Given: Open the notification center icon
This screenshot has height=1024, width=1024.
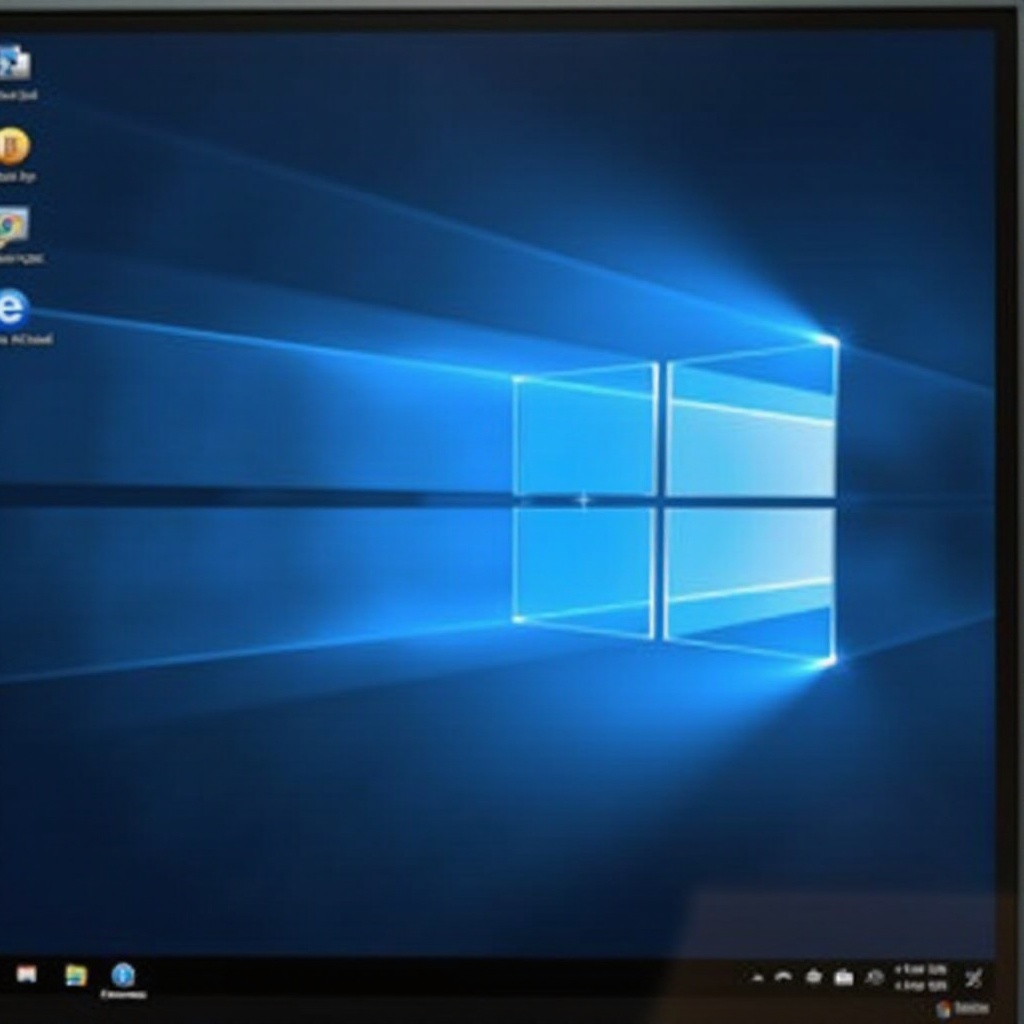Looking at the screenshot, I should [974, 978].
